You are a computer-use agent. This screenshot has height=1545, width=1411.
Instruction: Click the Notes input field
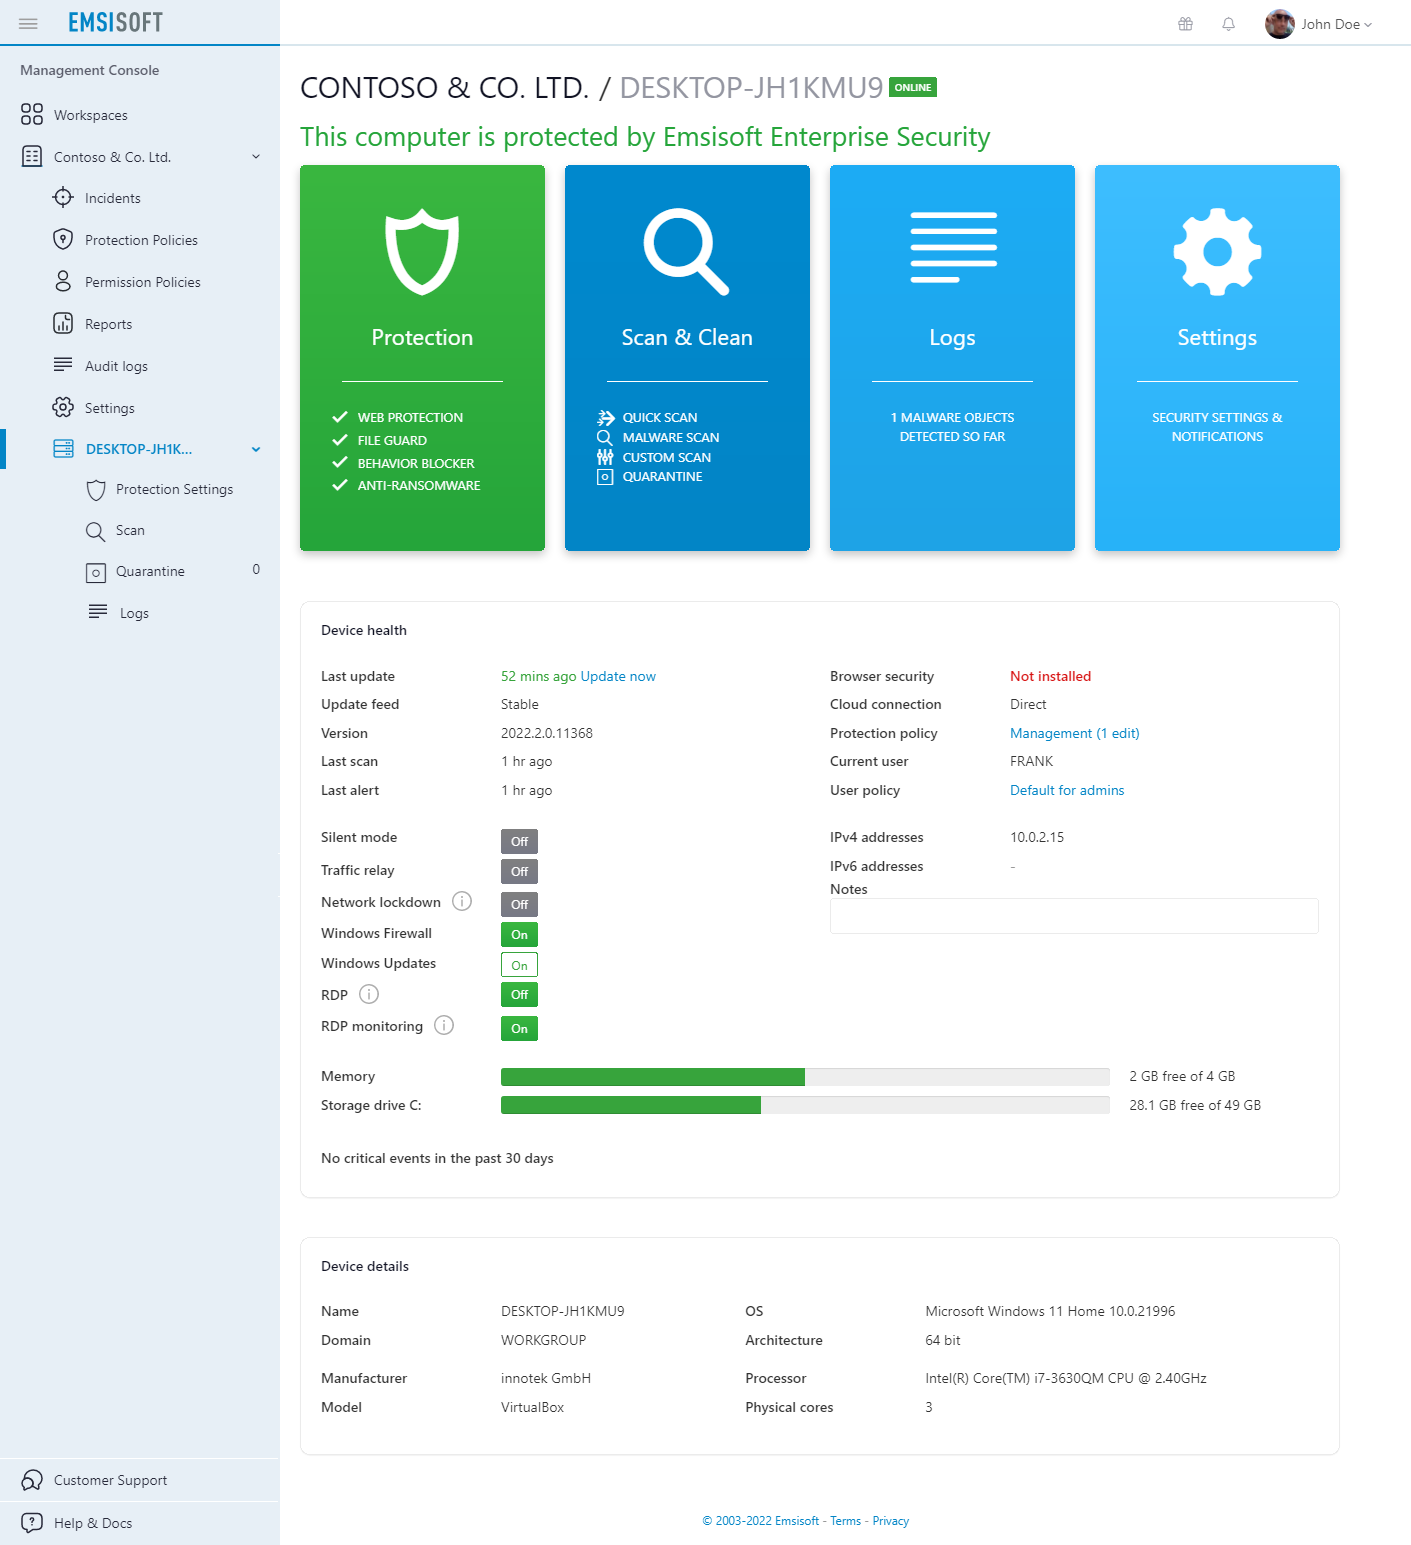point(1074,916)
